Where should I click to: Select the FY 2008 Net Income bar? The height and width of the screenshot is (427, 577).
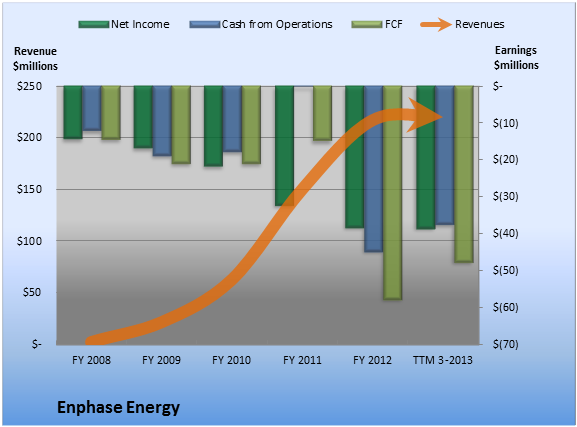(x=73, y=112)
